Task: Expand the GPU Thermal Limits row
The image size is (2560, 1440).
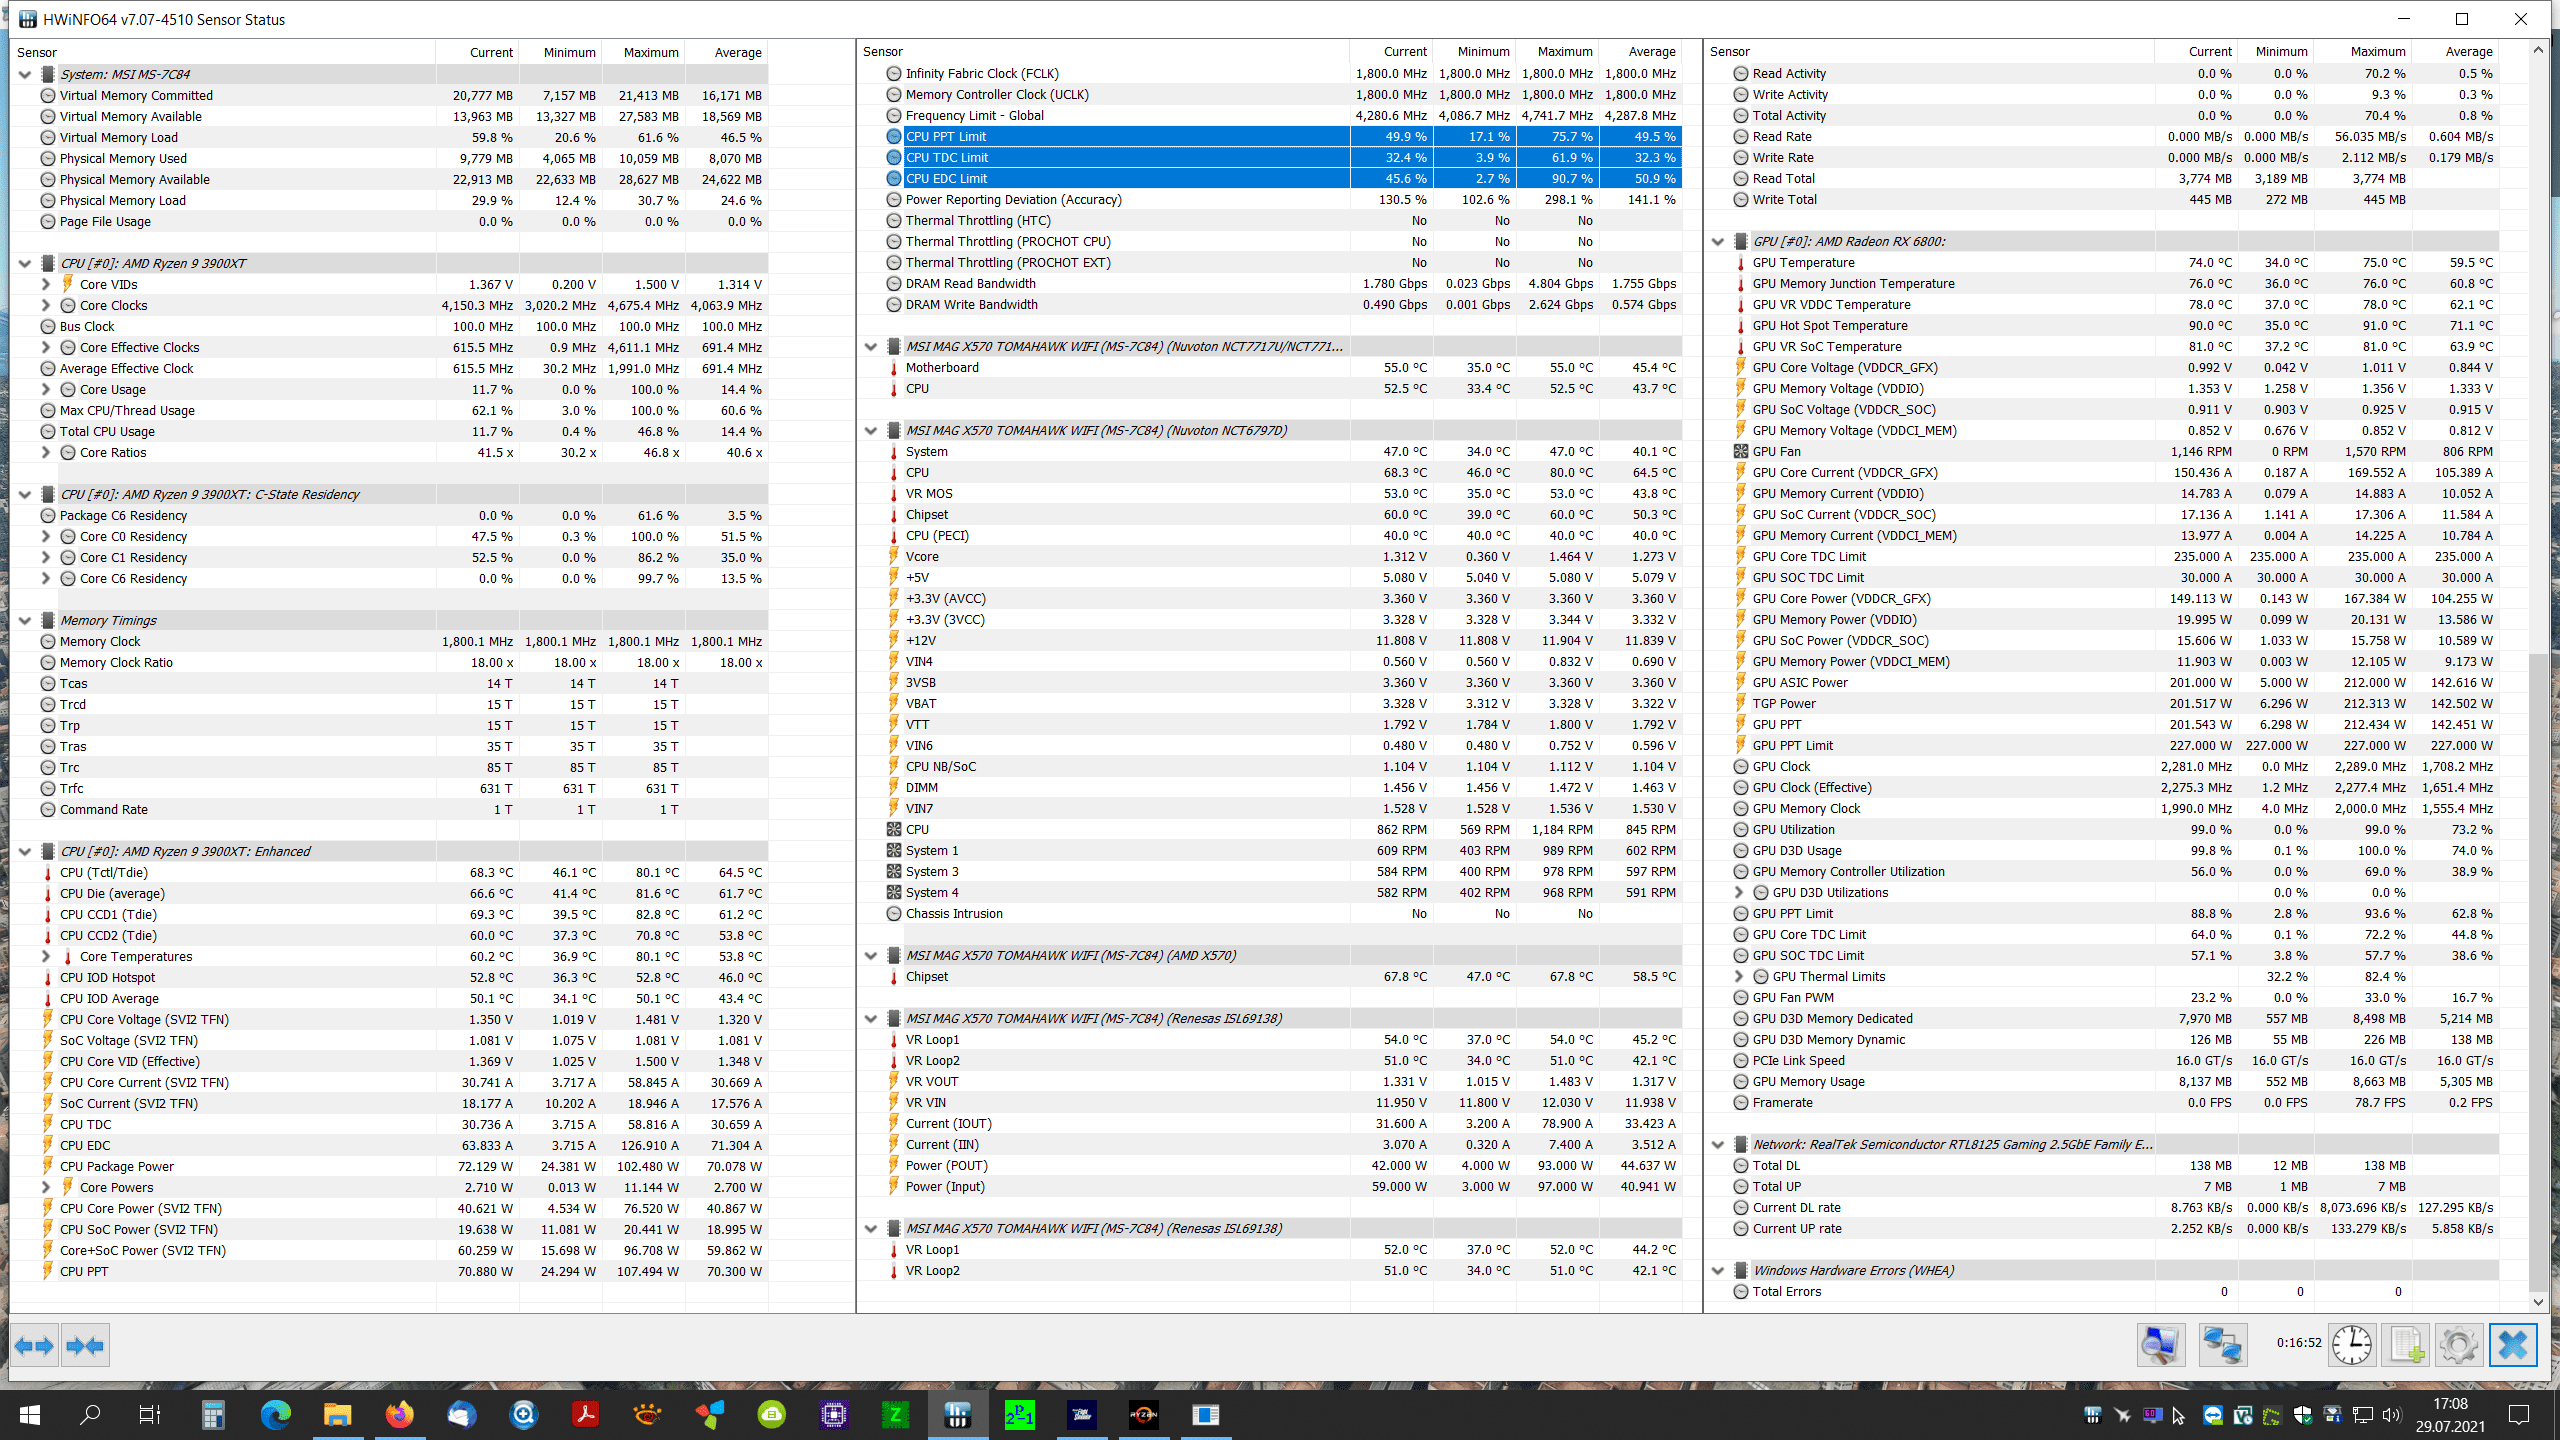Action: [1738, 976]
